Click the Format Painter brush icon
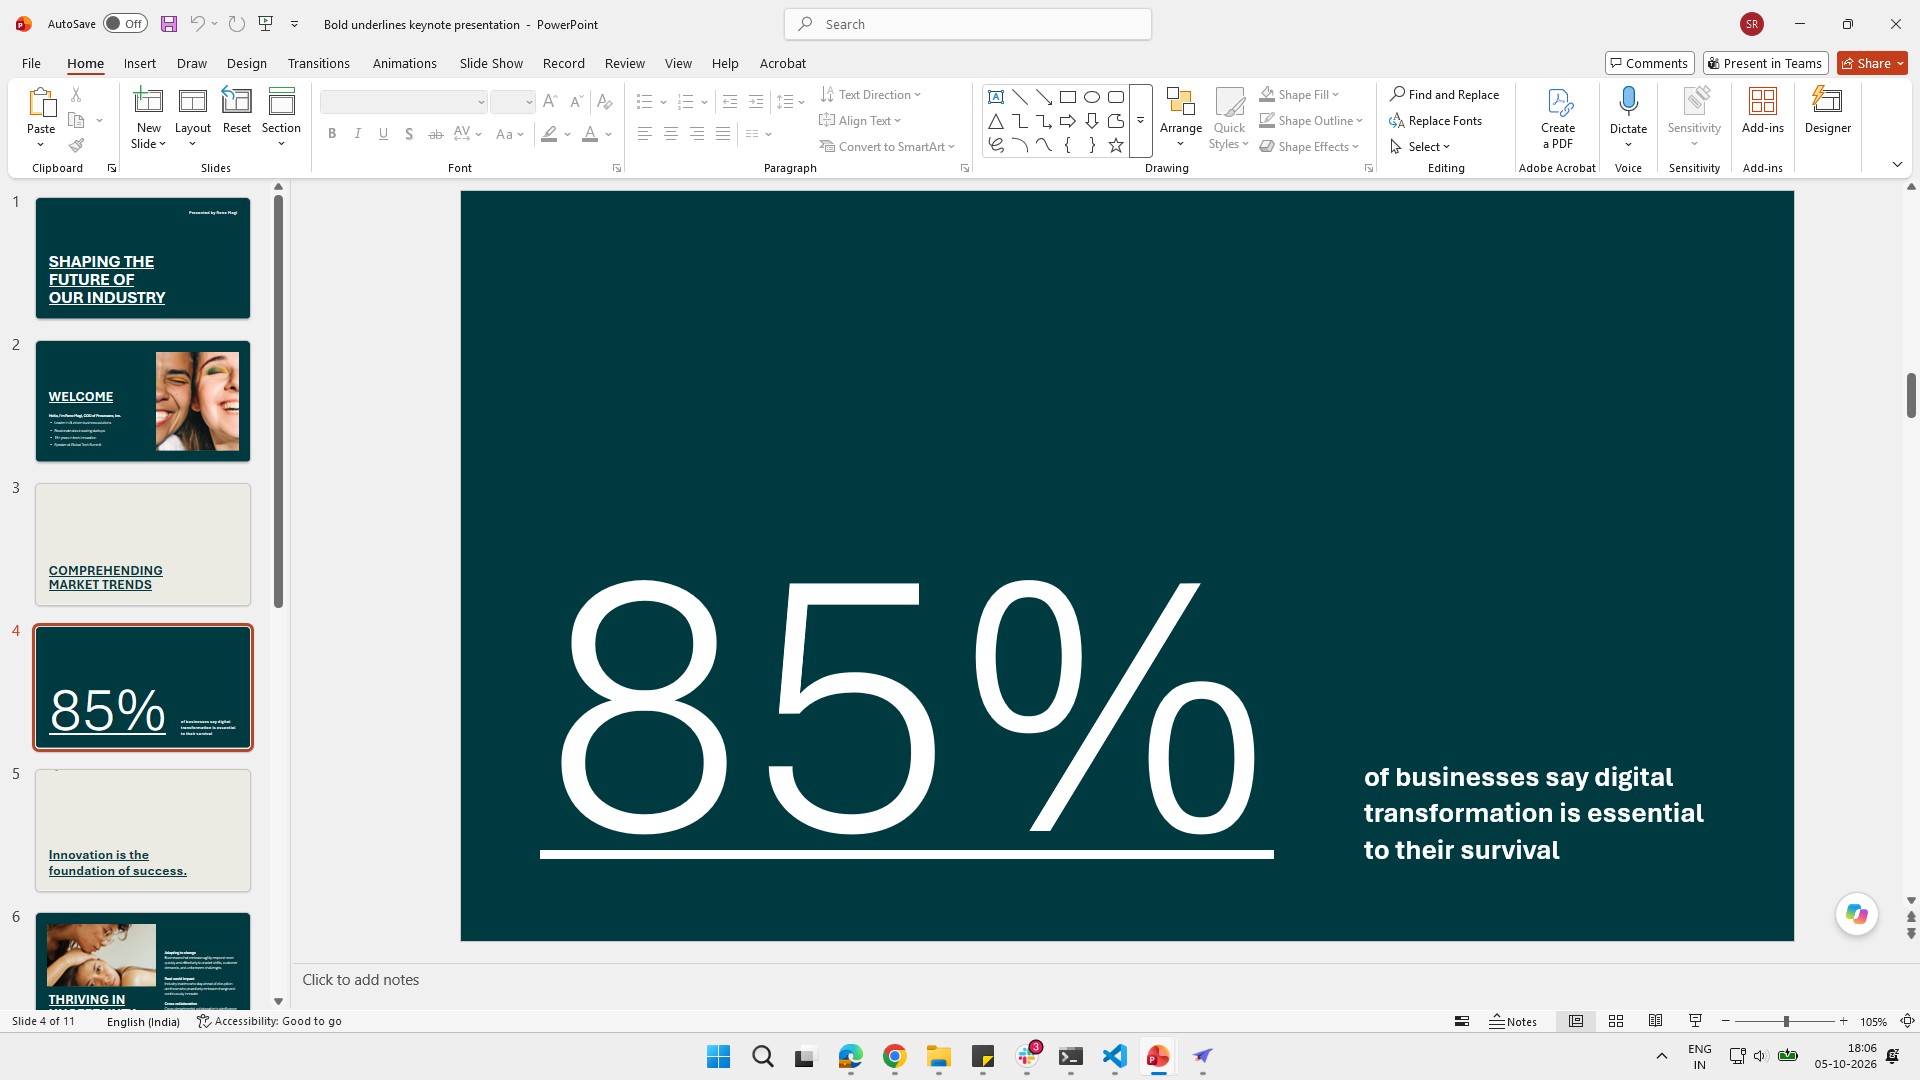Image resolution: width=1920 pixels, height=1080 pixels. [x=76, y=146]
